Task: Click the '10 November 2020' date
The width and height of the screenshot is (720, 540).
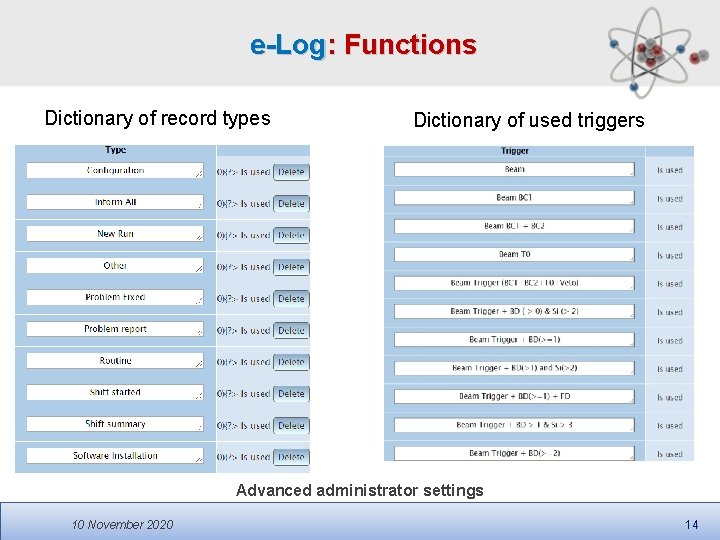Action: 123,524
